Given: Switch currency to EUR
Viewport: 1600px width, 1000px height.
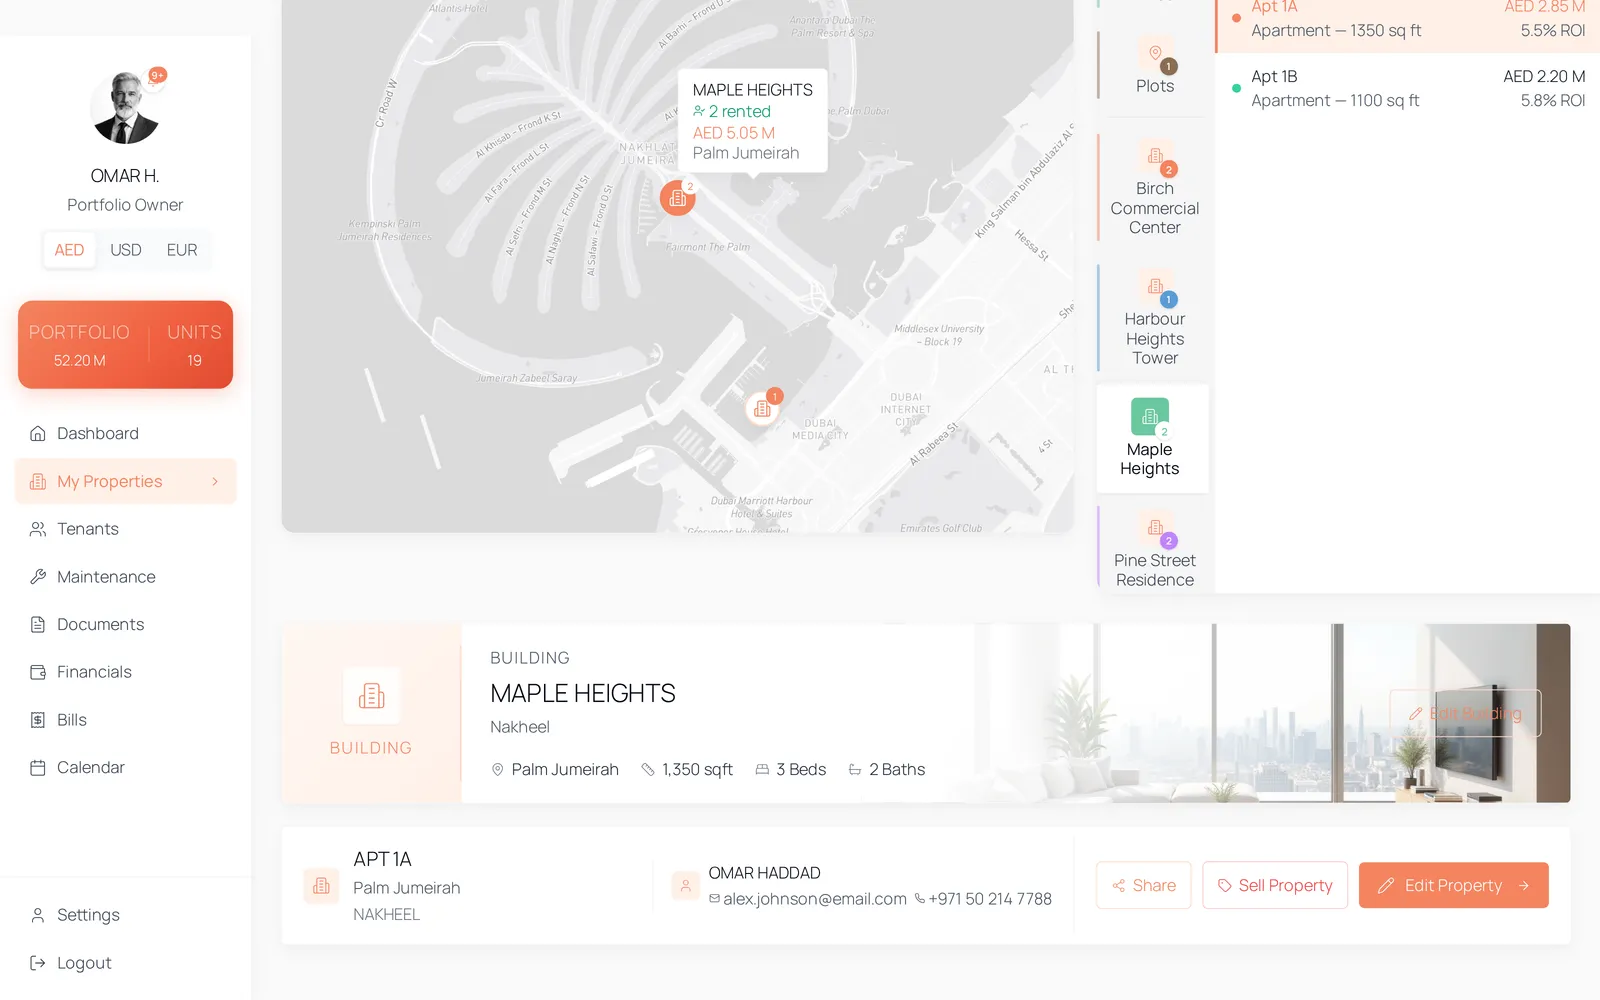Looking at the screenshot, I should (182, 250).
